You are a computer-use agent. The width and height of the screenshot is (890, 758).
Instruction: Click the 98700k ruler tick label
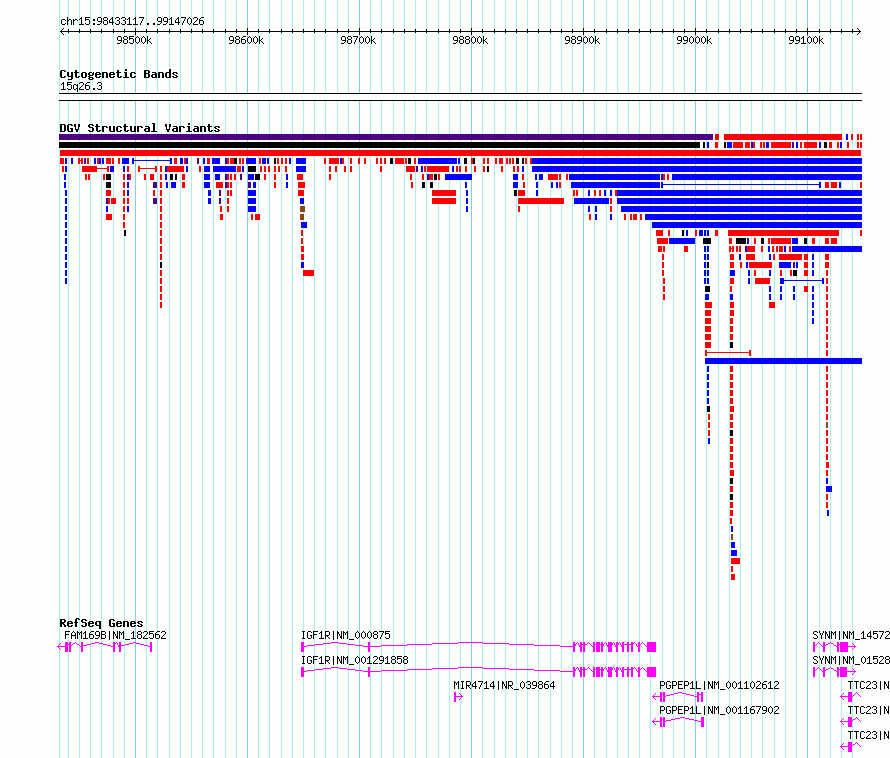(x=358, y=40)
